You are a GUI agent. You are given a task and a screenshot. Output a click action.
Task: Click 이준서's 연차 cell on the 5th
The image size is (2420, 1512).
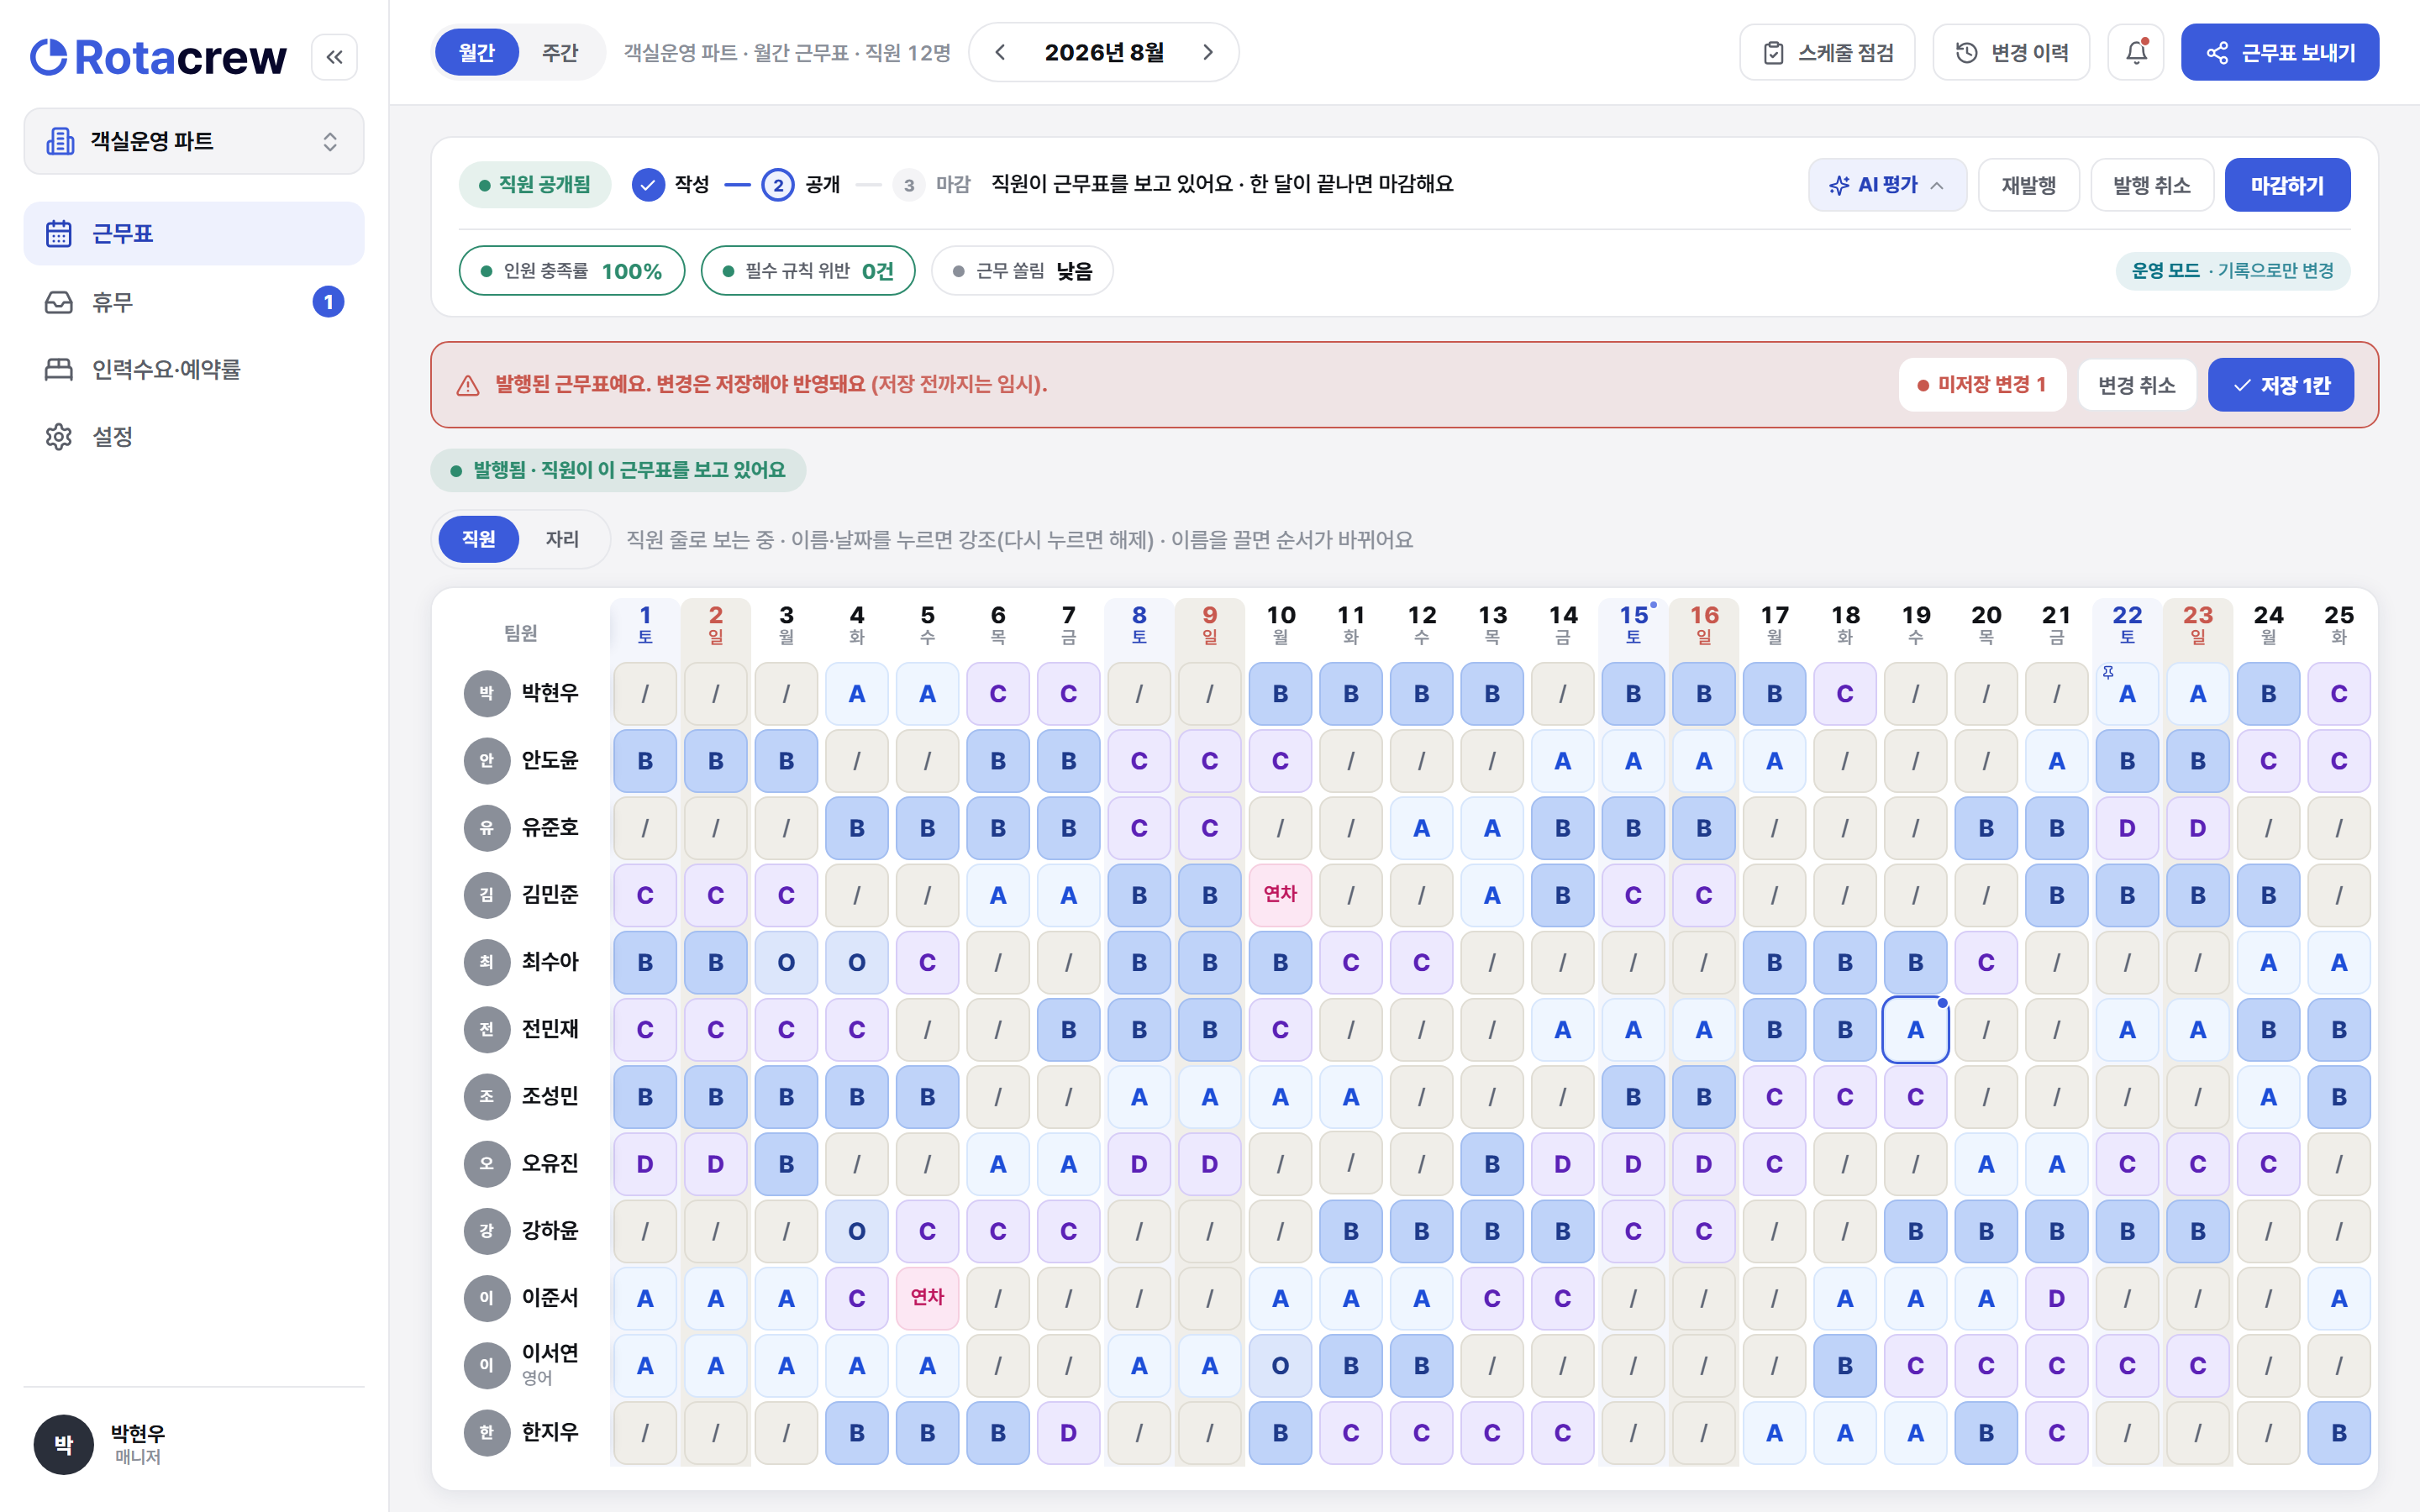tap(927, 1298)
